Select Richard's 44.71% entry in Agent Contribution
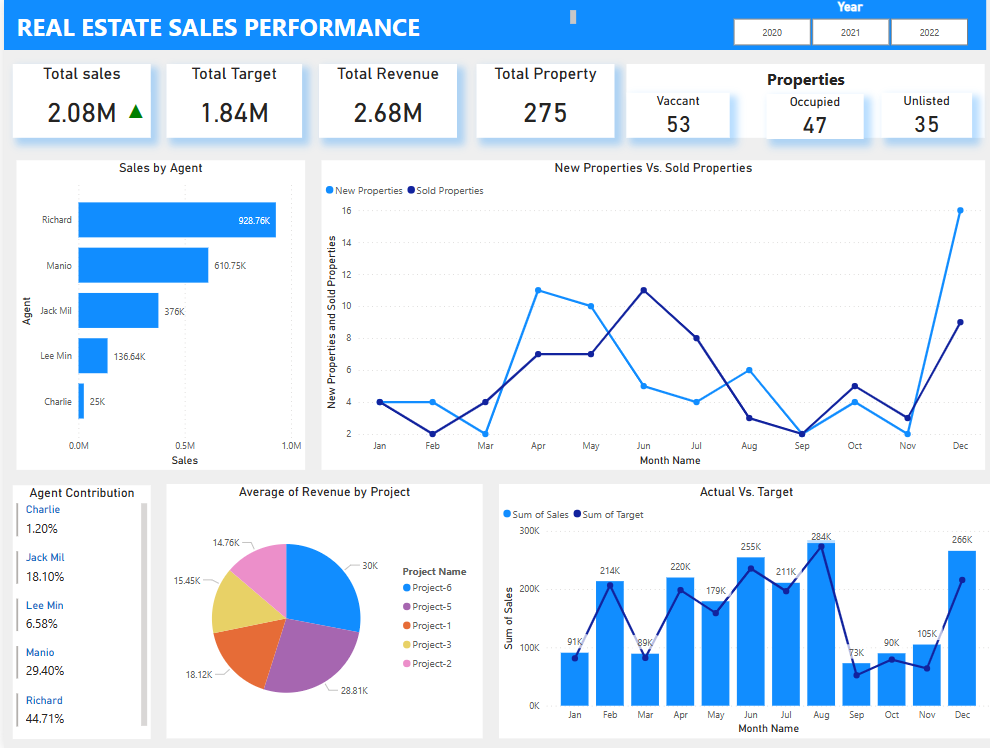The width and height of the screenshot is (990, 748). [44, 709]
